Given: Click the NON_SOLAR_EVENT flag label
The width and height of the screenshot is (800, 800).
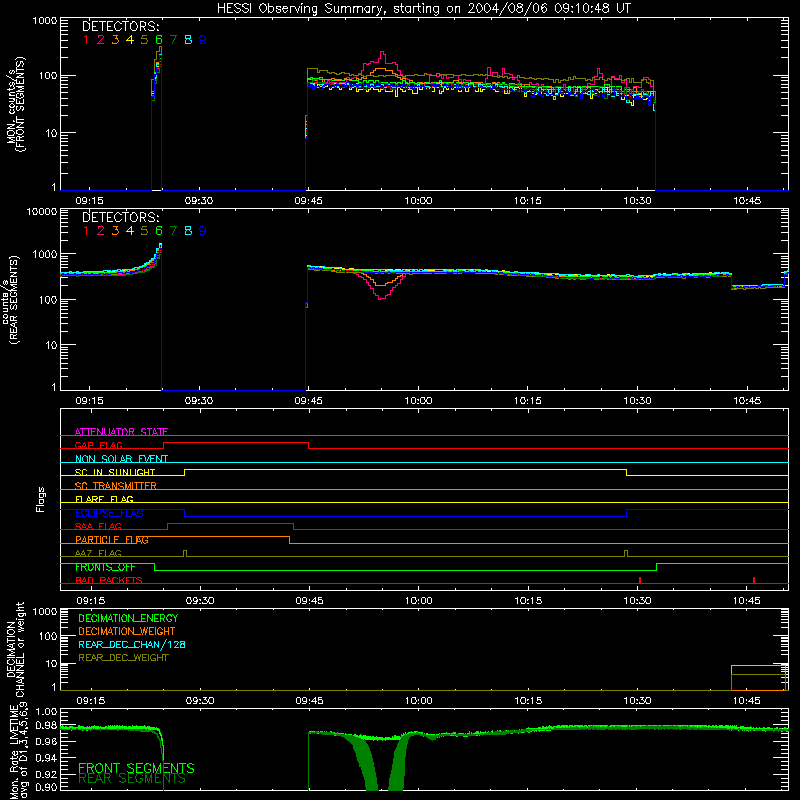Looking at the screenshot, I should click(121, 459).
